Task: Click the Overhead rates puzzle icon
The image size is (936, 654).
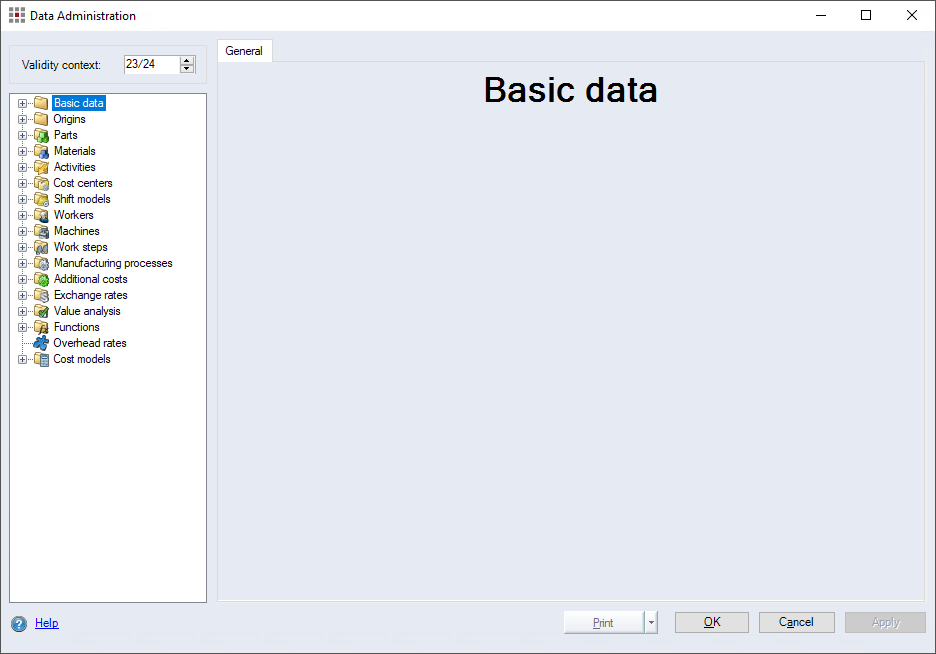Action: pos(41,343)
